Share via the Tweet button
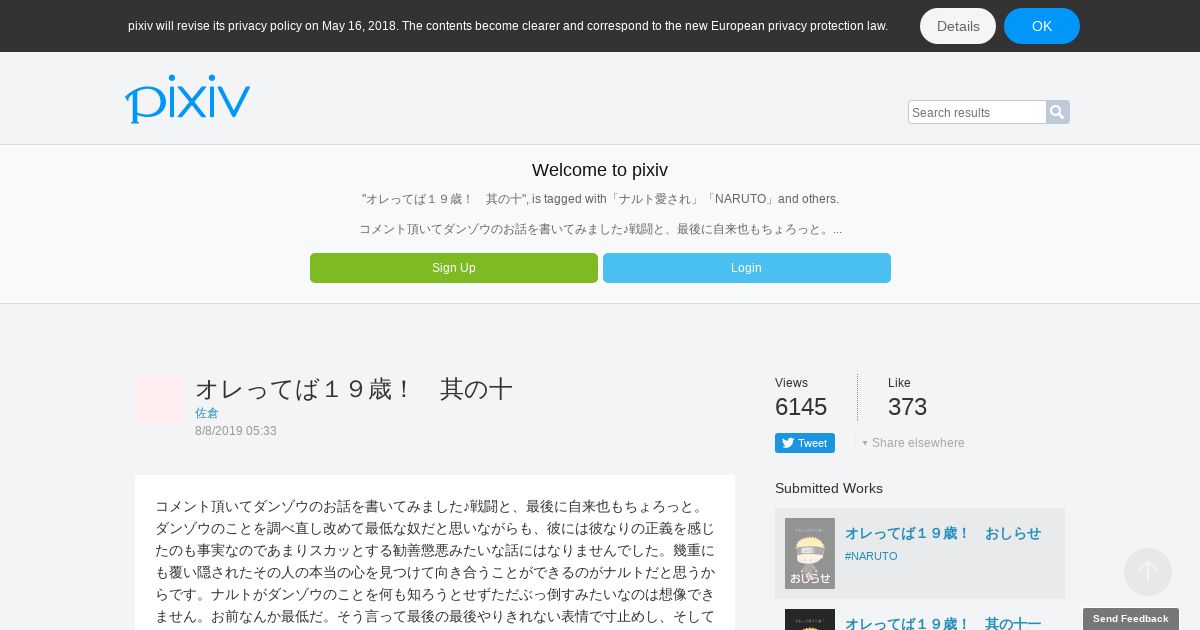1200x630 pixels. tap(805, 443)
